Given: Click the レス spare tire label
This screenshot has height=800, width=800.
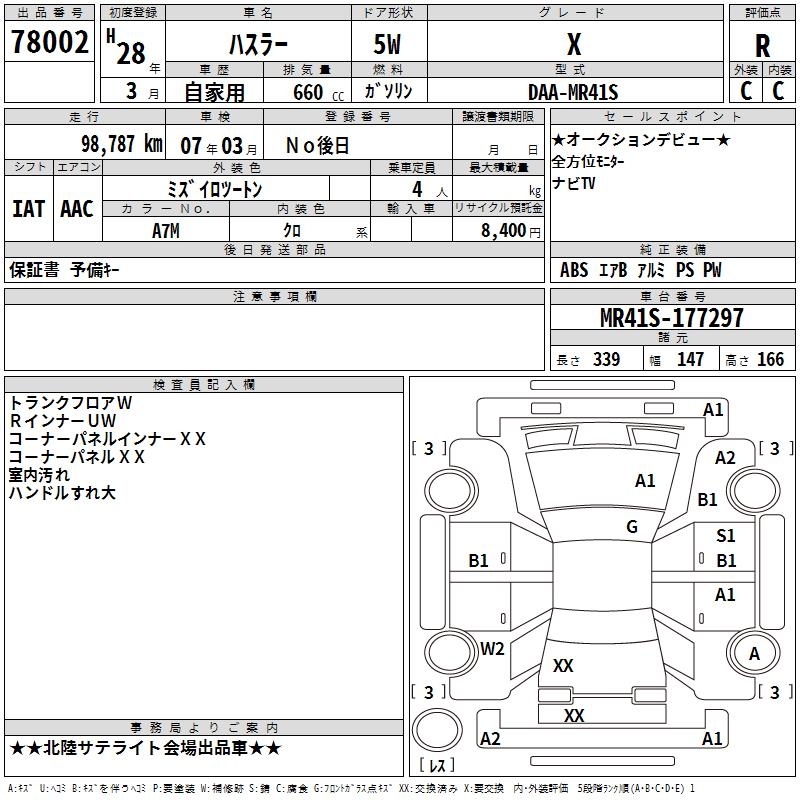Looking at the screenshot, I should (437, 764).
